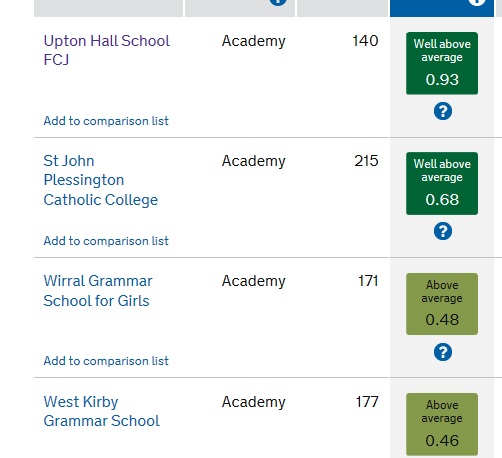Click pupil count 140 for Upton Hall
The height and width of the screenshot is (458, 502).
coord(365,41)
